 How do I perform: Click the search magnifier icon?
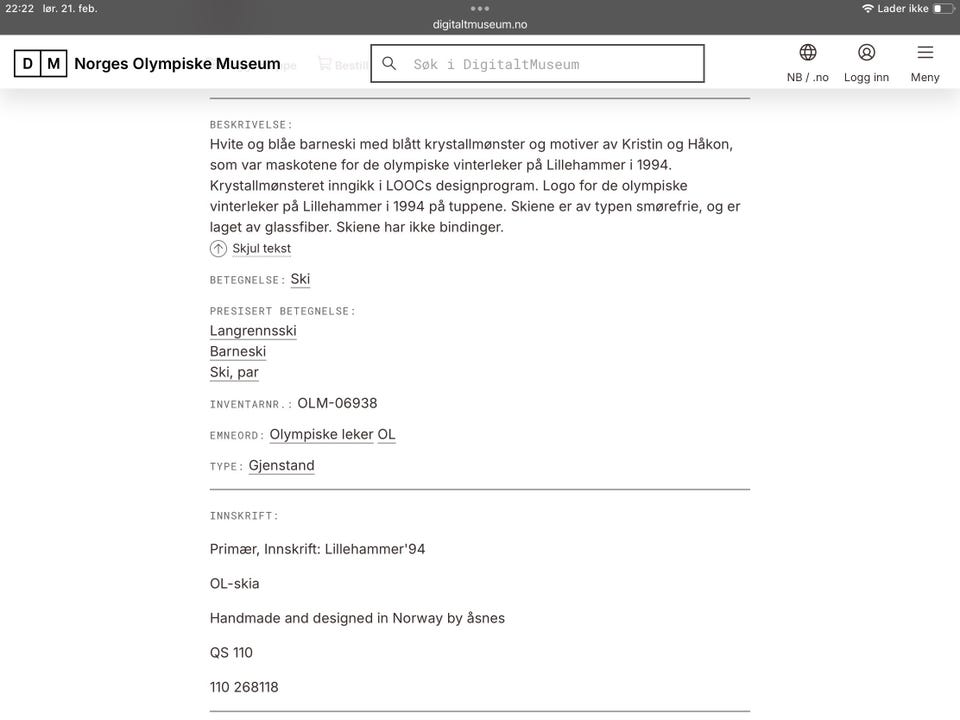[389, 63]
